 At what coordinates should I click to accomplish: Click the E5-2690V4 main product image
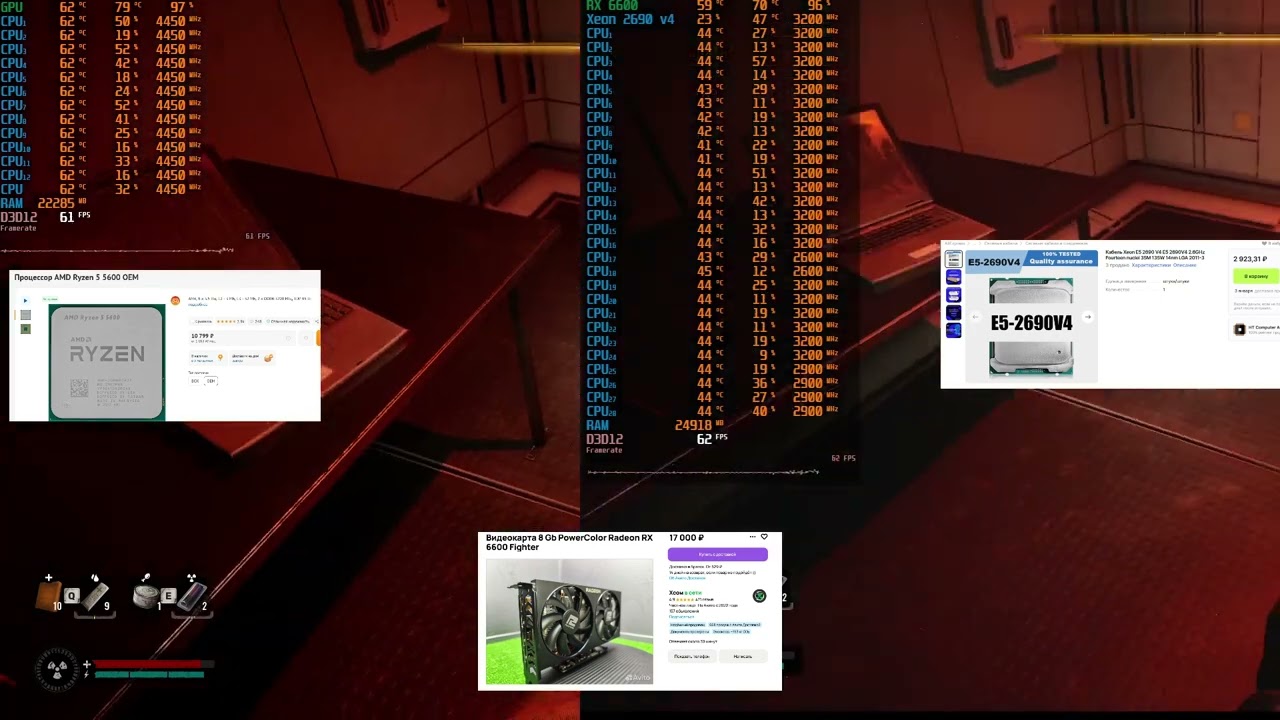point(1031,317)
